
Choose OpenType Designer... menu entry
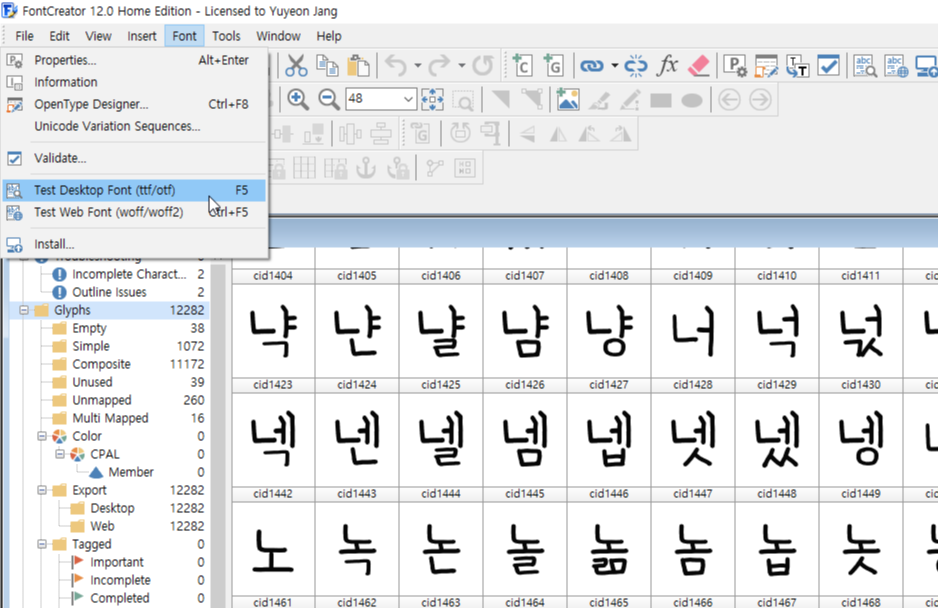point(135,104)
